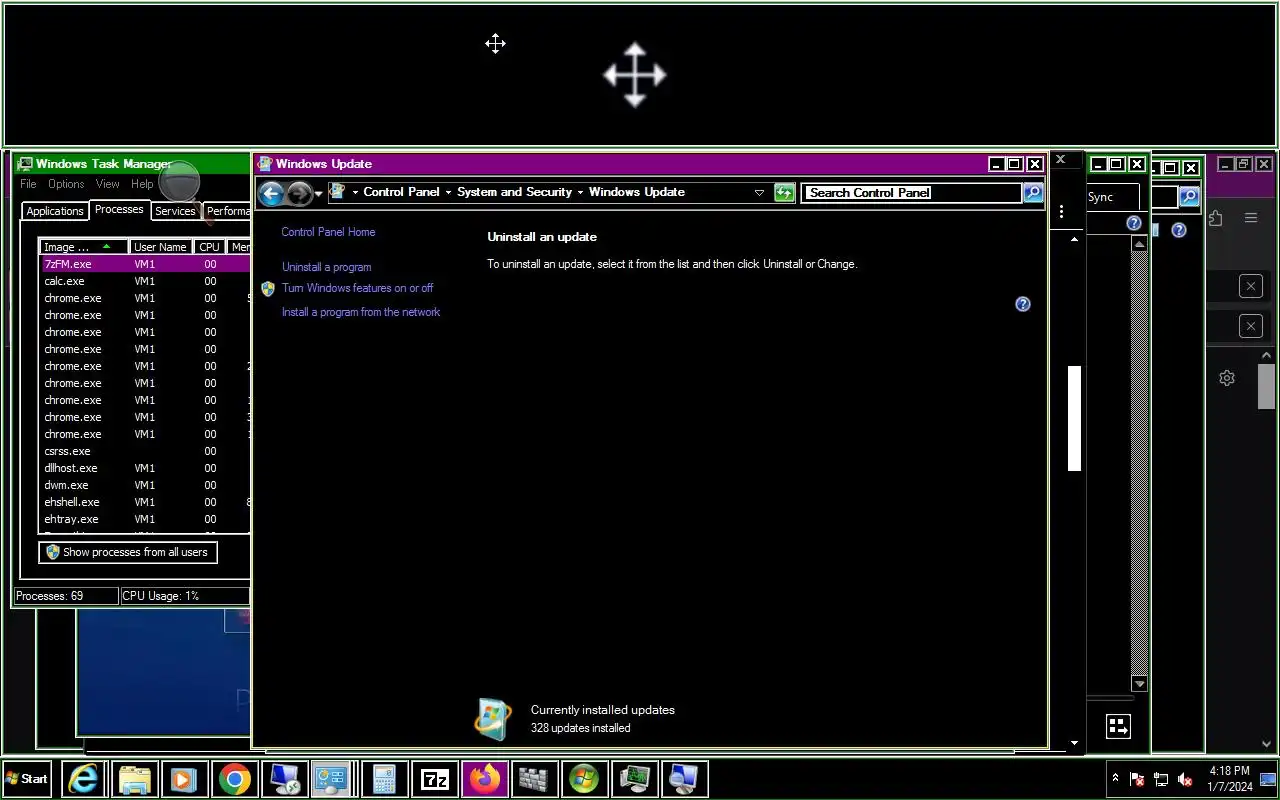The height and width of the screenshot is (800, 1280).
Task: Click the help icon under the Sync tab
Action: point(1133,223)
